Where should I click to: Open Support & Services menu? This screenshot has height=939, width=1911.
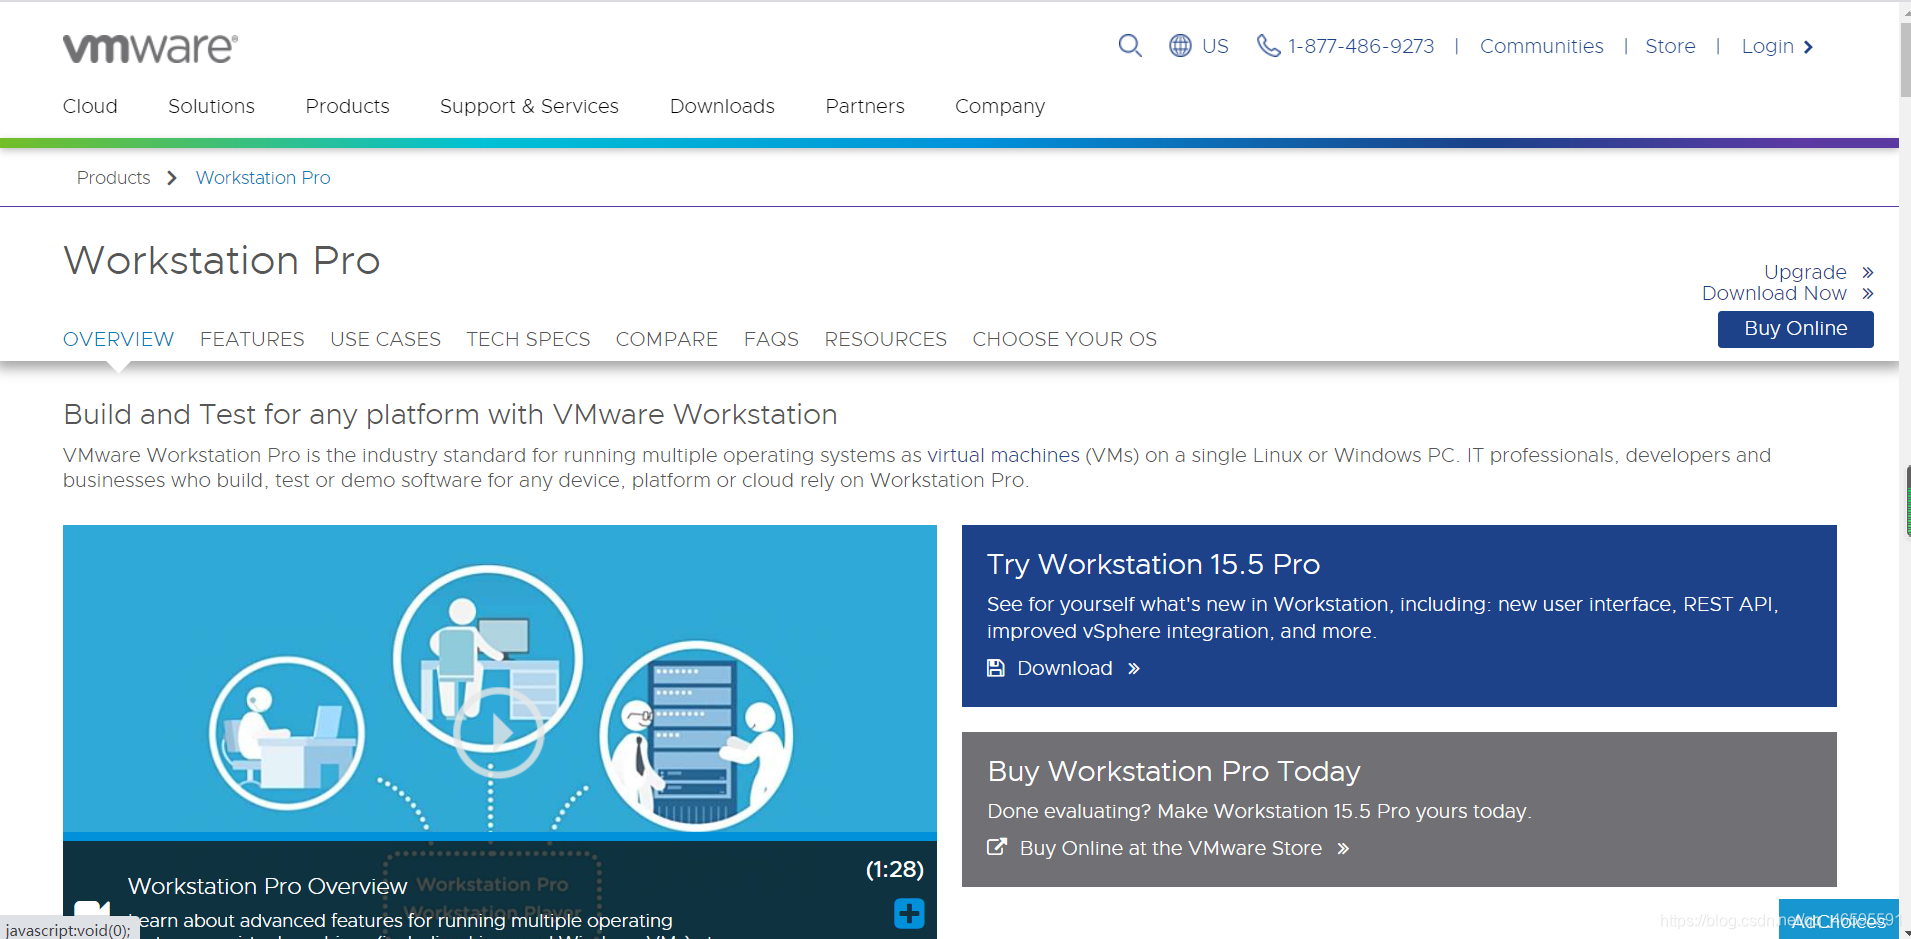529,106
